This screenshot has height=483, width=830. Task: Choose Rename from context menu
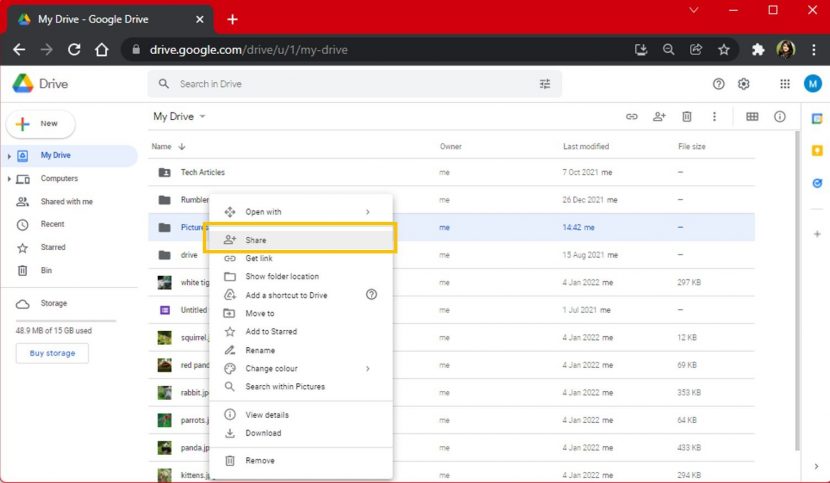pos(300,350)
